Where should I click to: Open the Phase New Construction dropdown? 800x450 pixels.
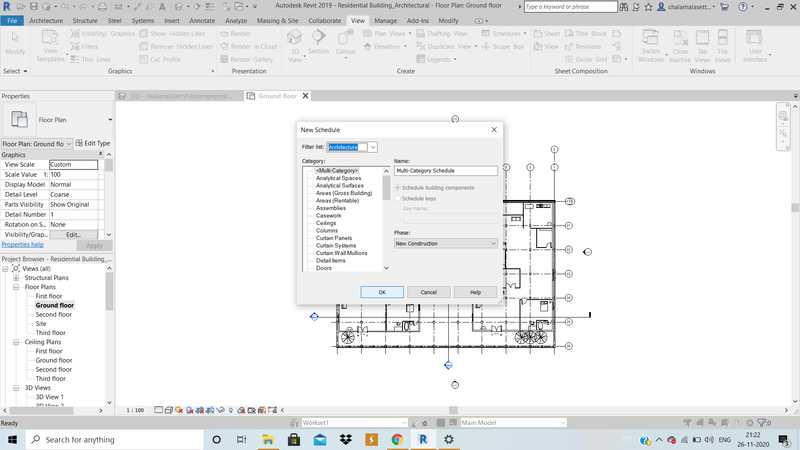click(x=445, y=243)
